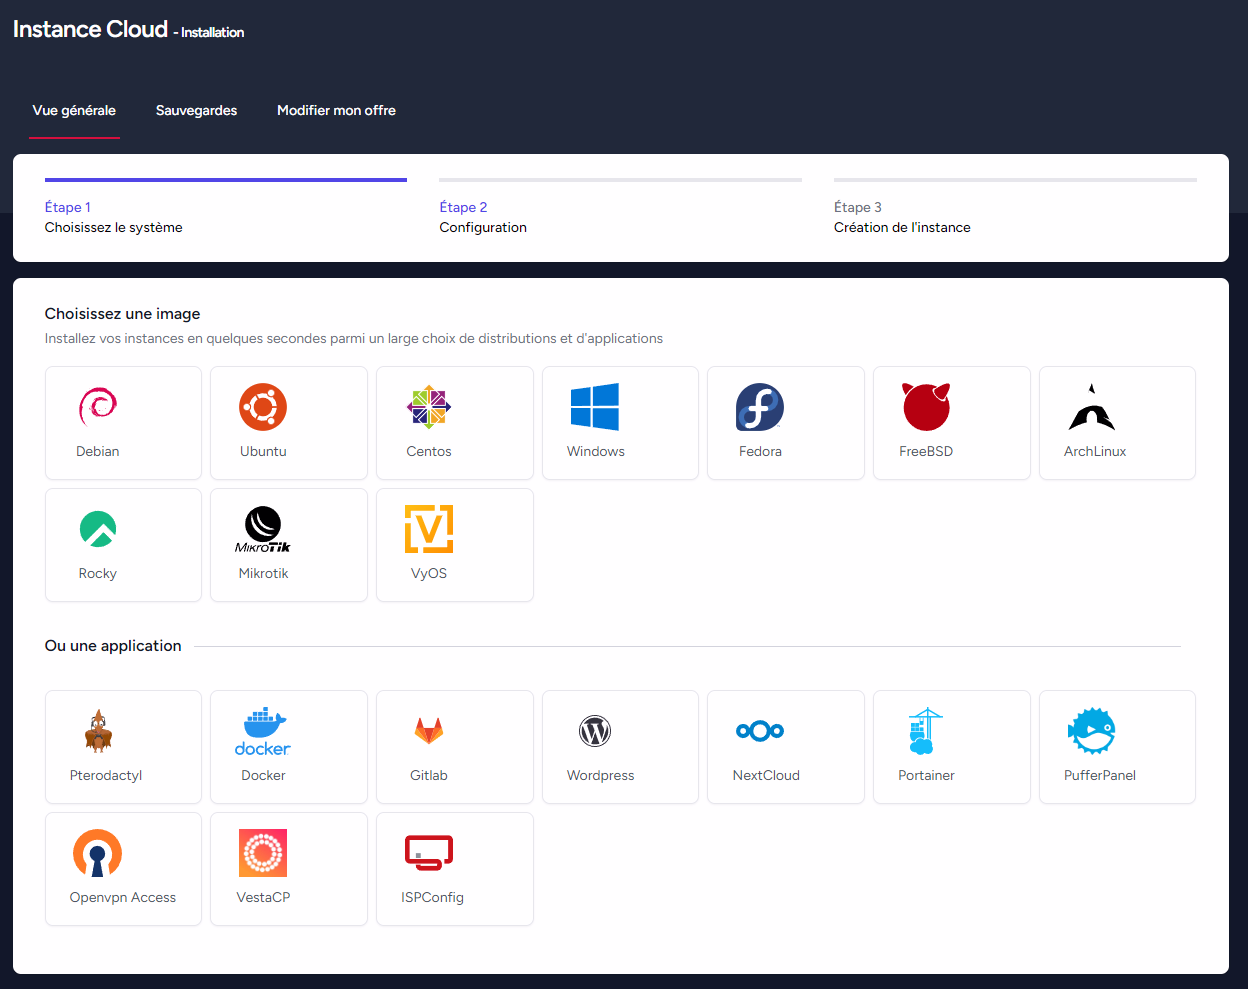Click the Création de l'instance text
The height and width of the screenshot is (989, 1248).
pyautogui.click(x=902, y=227)
